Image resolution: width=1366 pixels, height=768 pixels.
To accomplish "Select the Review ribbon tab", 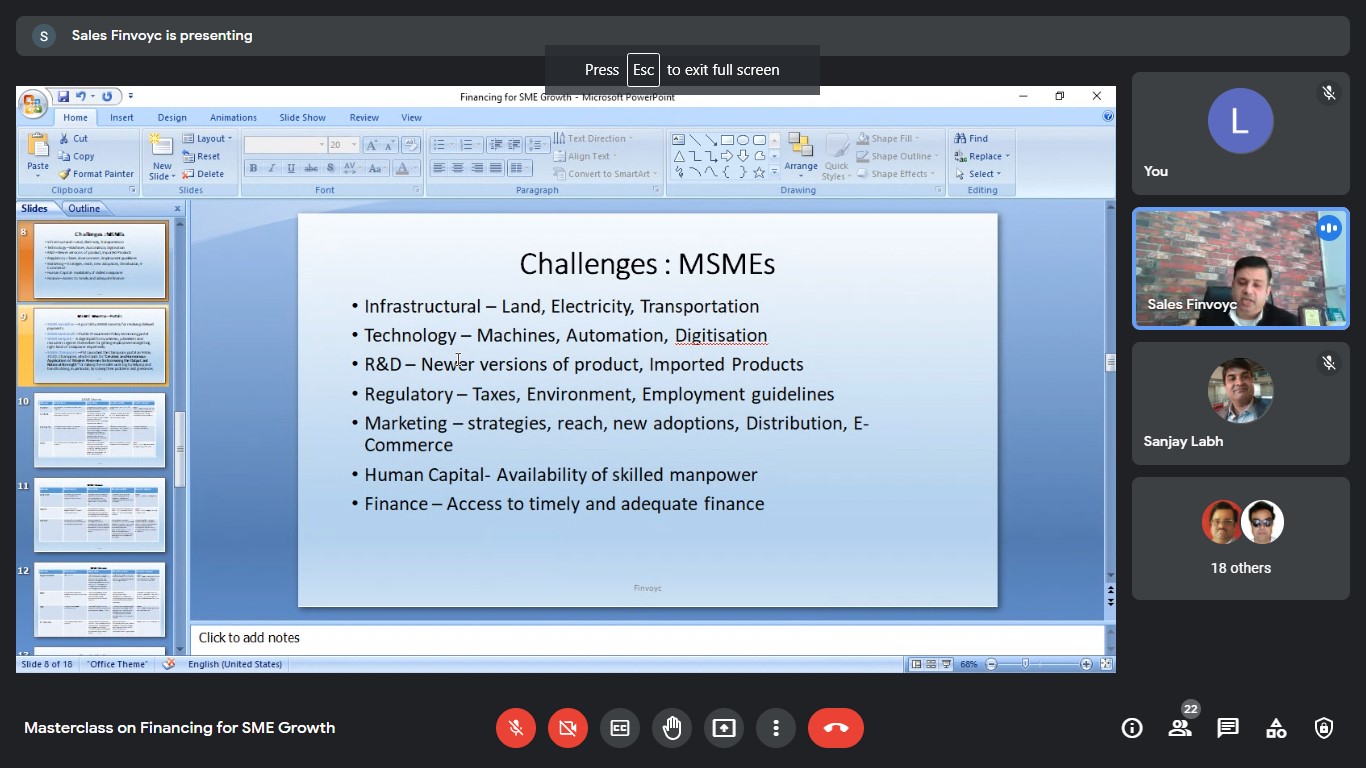I will point(364,117).
